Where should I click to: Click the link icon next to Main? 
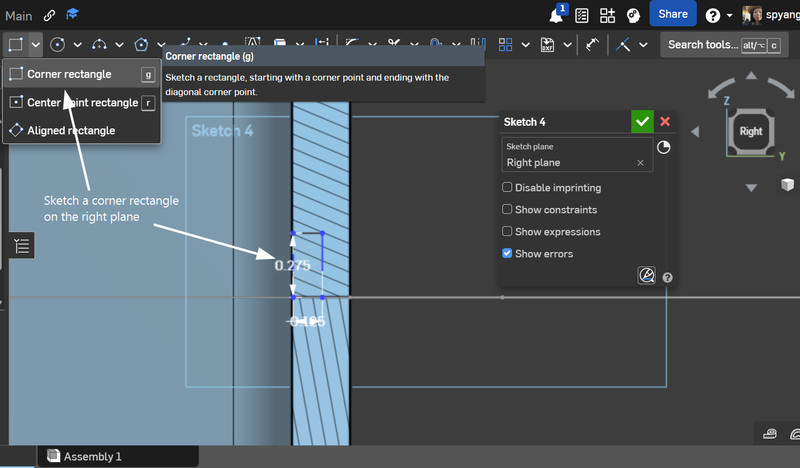[49, 15]
